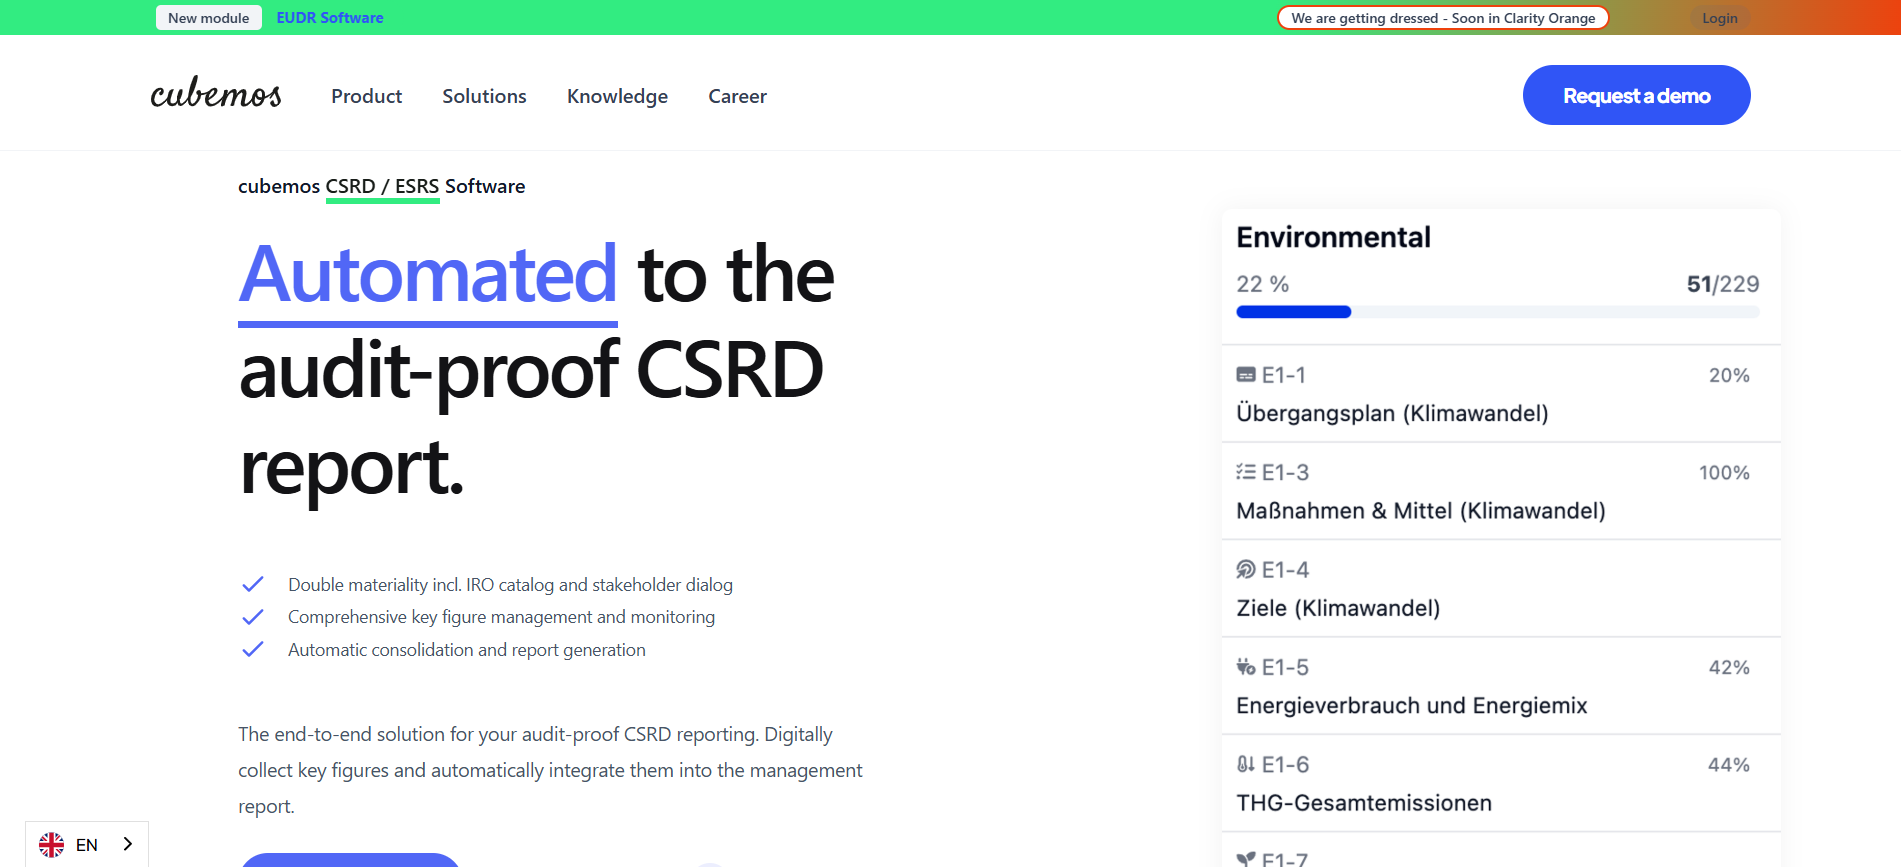Screen dimensions: 1901x867
Task: Click the 42% value for E1-5
Action: [x=1729, y=667]
